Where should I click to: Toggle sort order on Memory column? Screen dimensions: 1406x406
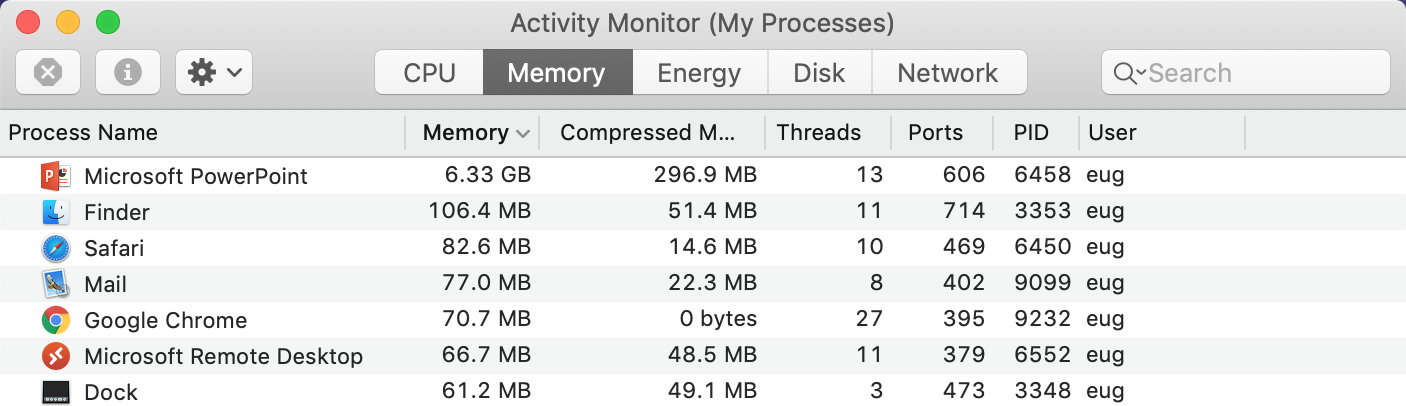(472, 132)
